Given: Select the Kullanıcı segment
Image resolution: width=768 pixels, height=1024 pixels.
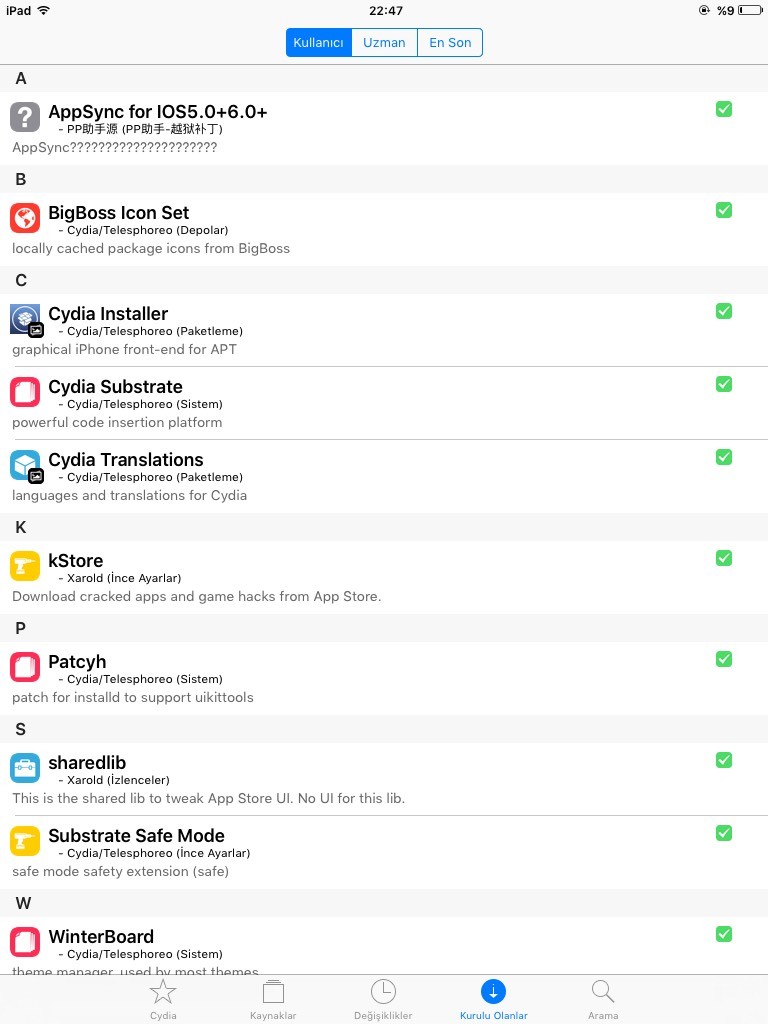Looking at the screenshot, I should [x=319, y=42].
